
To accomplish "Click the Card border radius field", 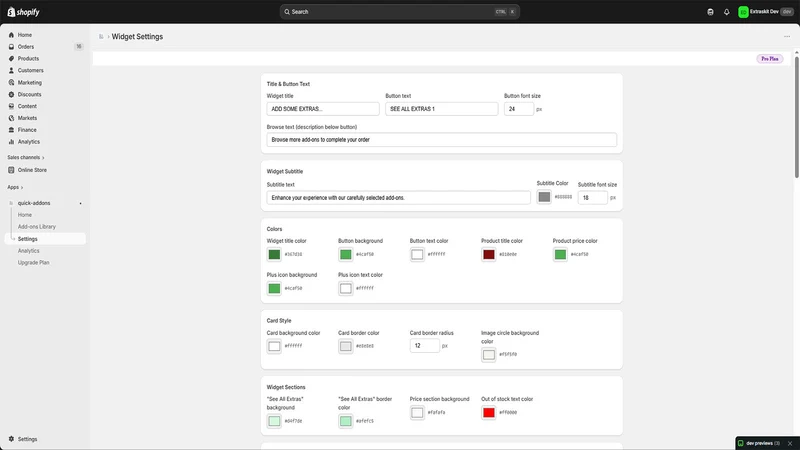I will pyautogui.click(x=424, y=345).
